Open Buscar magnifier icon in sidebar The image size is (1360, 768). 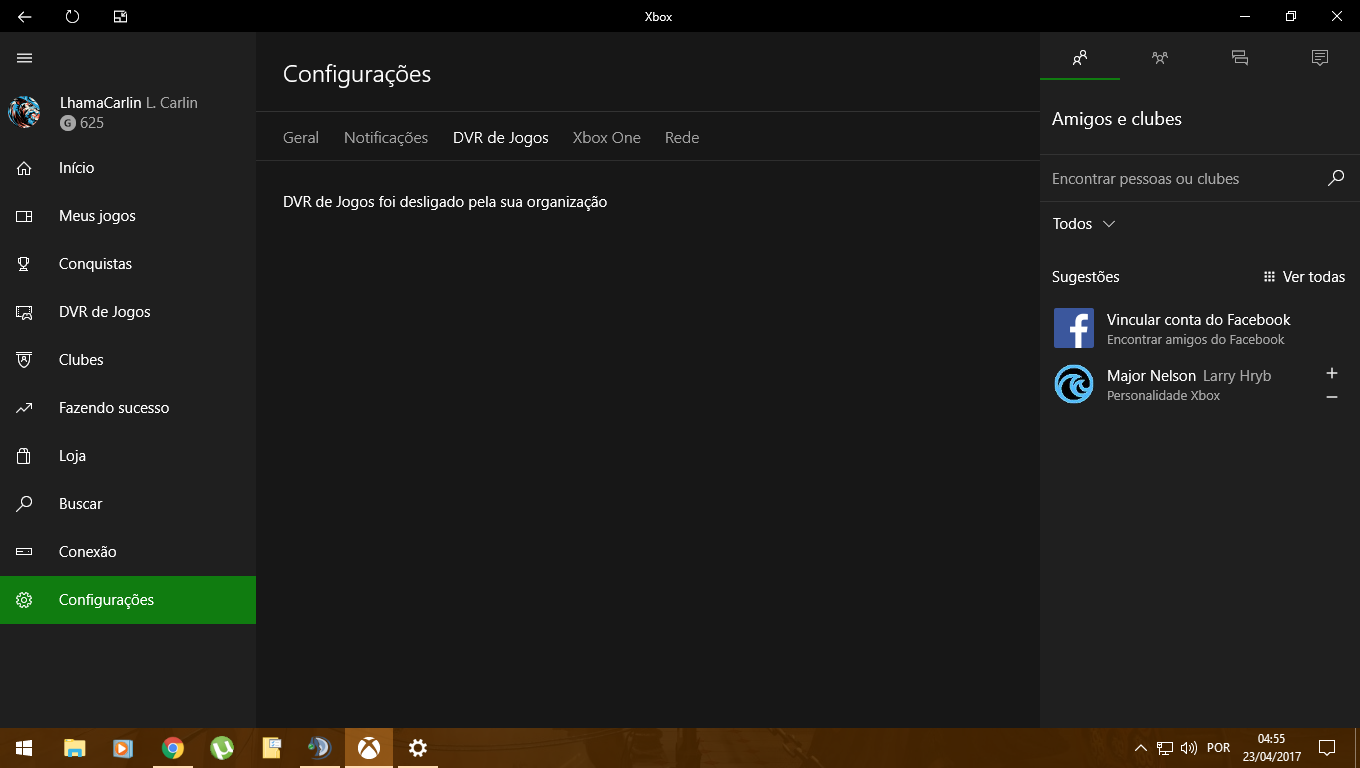(x=25, y=504)
